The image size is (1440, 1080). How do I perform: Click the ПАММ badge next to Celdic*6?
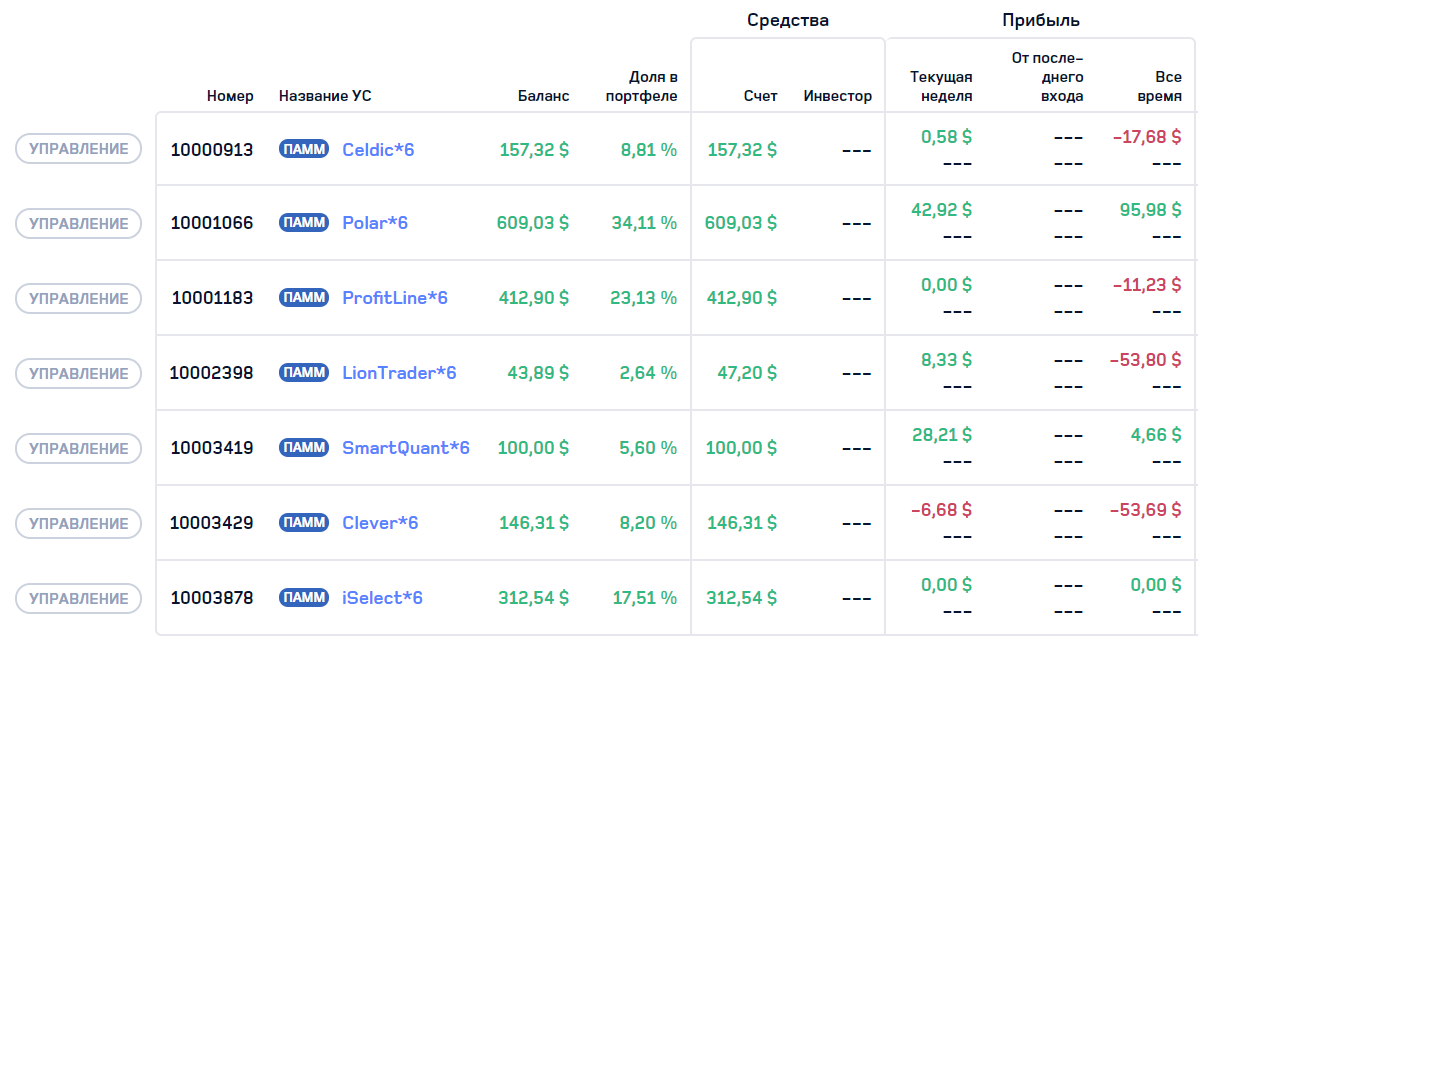tap(303, 150)
